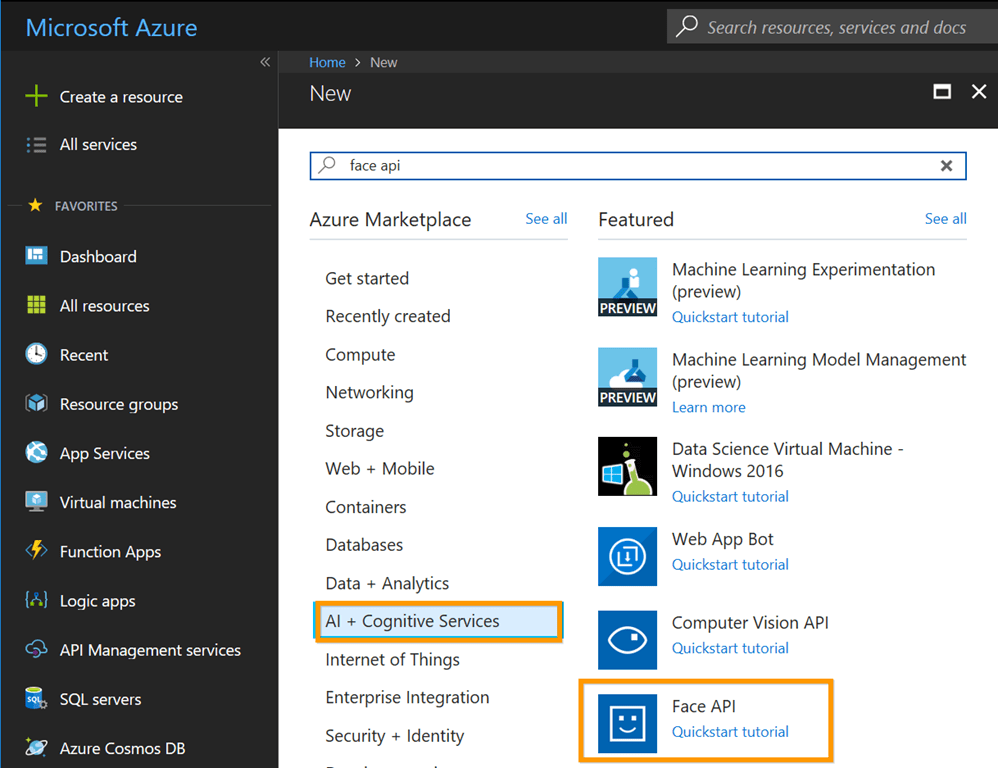Maximize the New blade panel
The image size is (998, 768).
click(x=941, y=92)
